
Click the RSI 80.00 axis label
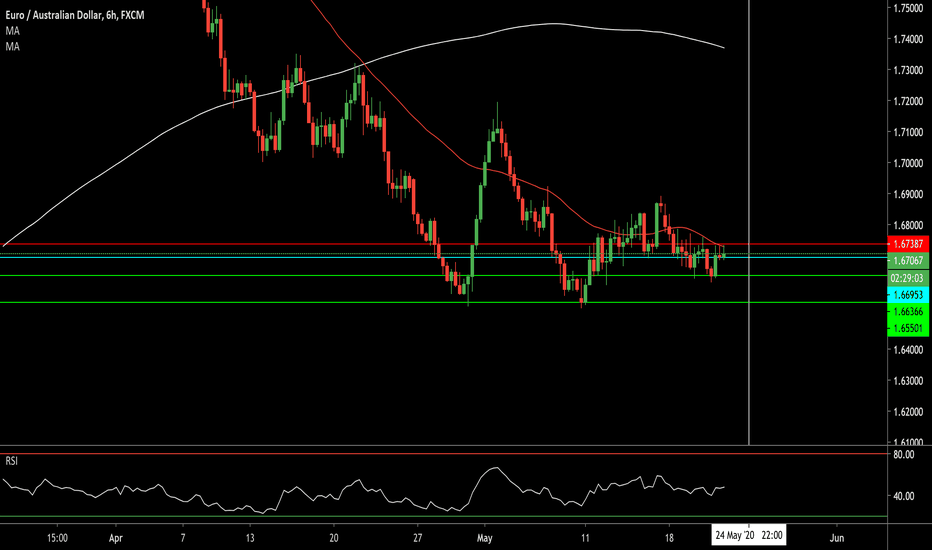[903, 455]
